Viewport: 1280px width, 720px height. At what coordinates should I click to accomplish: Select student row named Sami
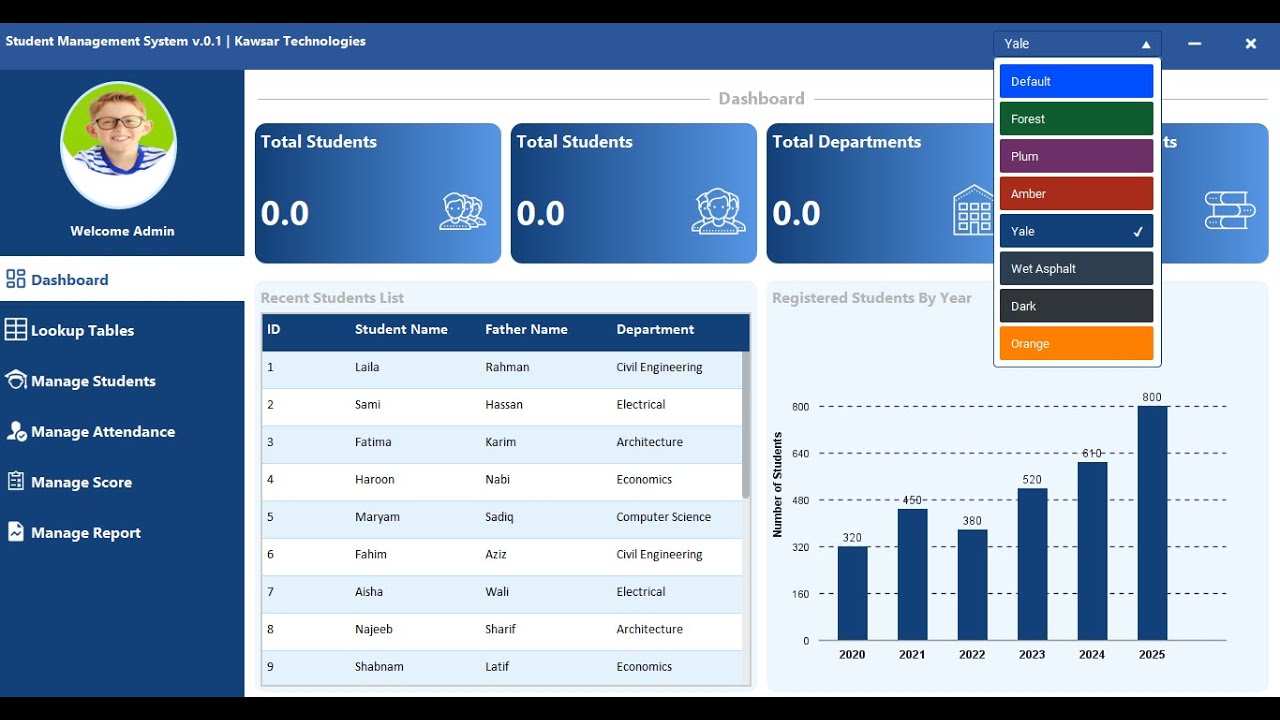[502, 405]
